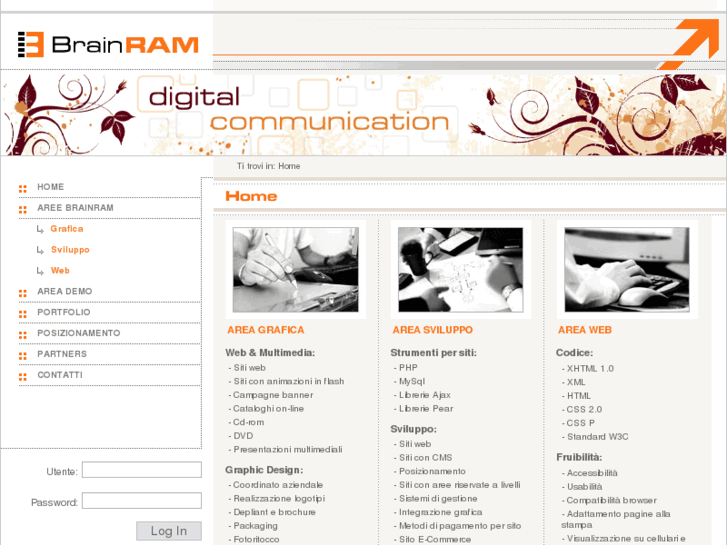Click the Log In button
The width and height of the screenshot is (727, 545).
pos(169,531)
